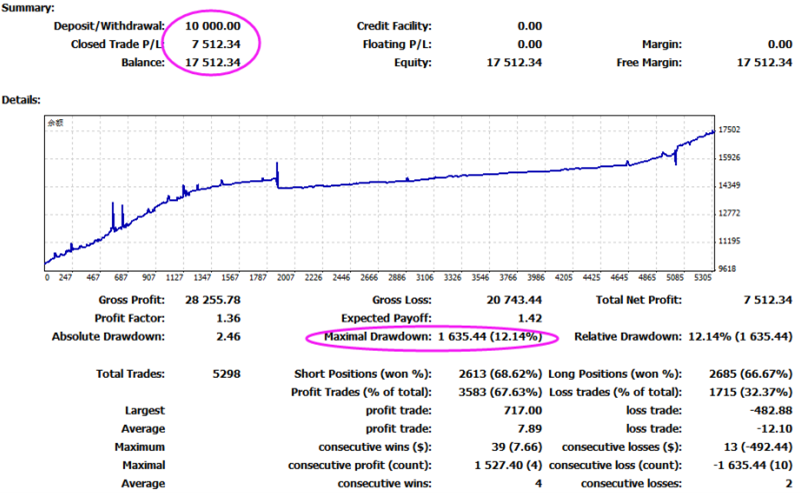This screenshot has width=802, height=493.
Task: Click average loss trade value -12.10
Action: [x=774, y=429]
